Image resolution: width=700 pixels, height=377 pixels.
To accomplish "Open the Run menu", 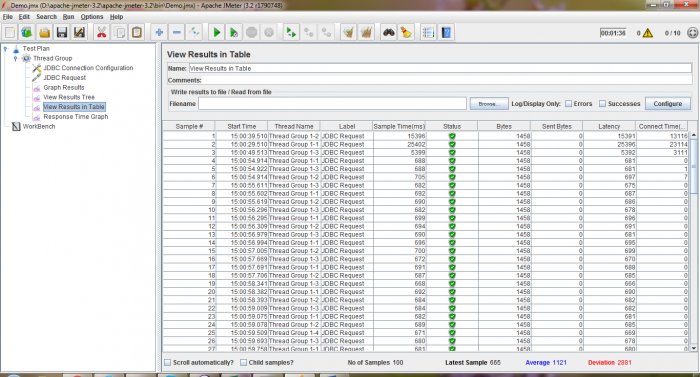I will tap(68, 17).
